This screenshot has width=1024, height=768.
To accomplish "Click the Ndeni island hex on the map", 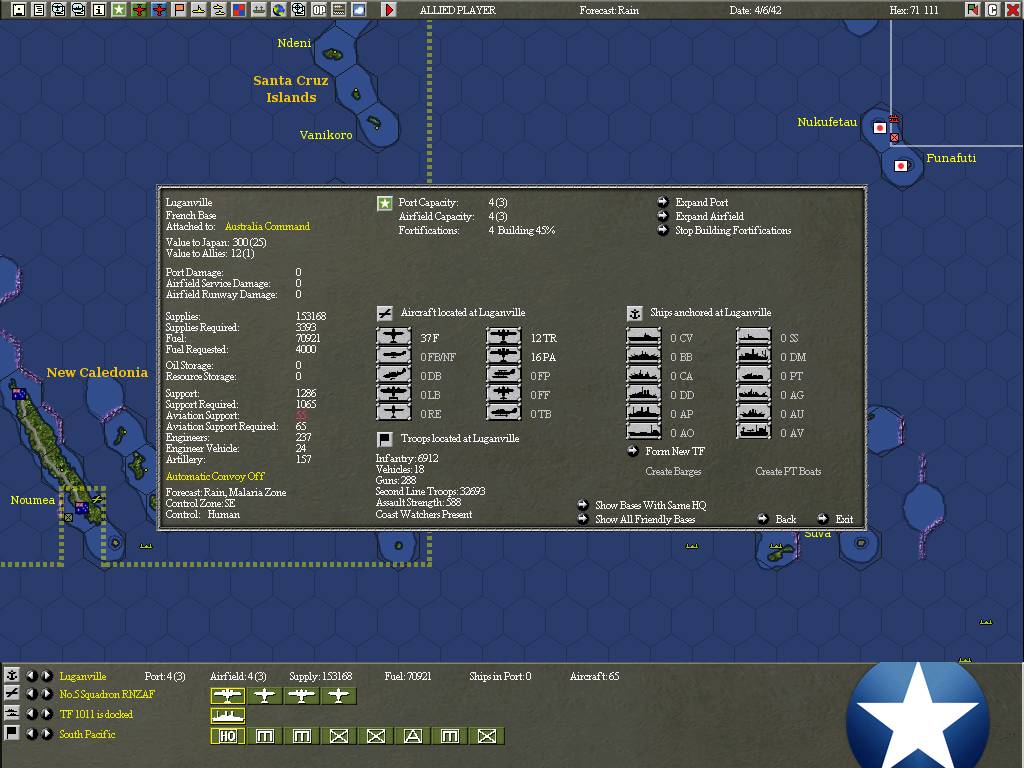I will pyautogui.click(x=333, y=54).
